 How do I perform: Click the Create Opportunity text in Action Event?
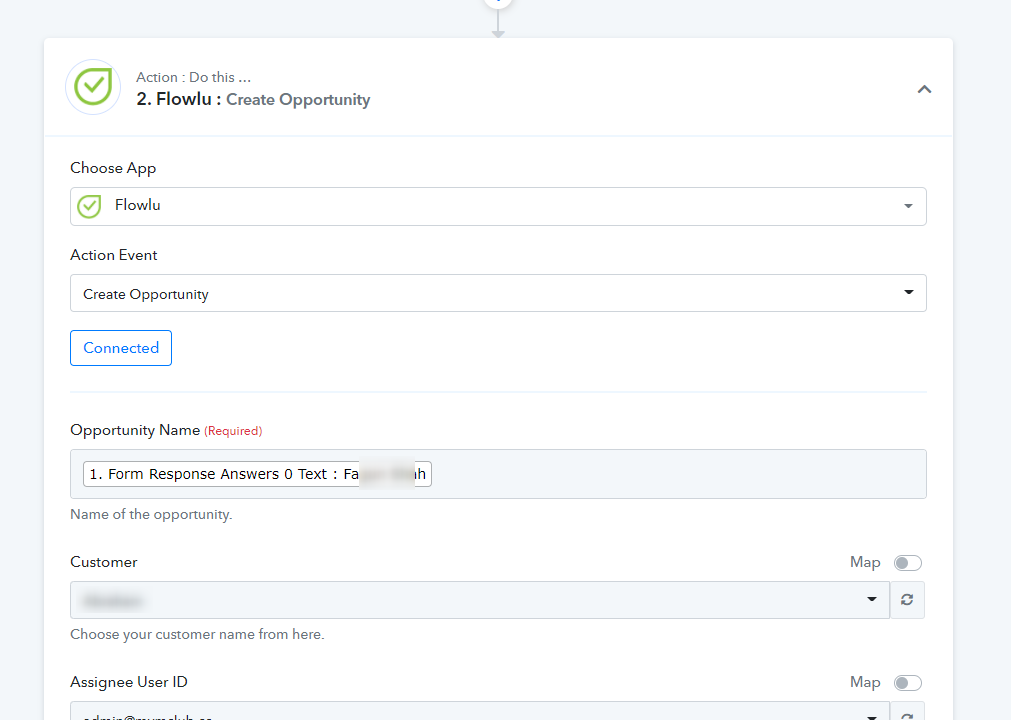[x=146, y=294]
